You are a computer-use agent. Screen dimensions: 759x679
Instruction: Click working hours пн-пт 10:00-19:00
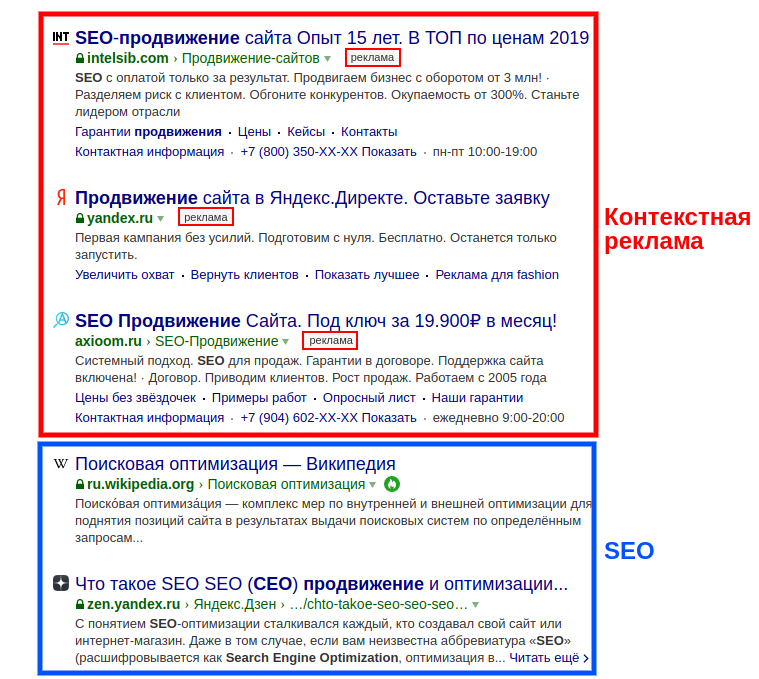(485, 151)
